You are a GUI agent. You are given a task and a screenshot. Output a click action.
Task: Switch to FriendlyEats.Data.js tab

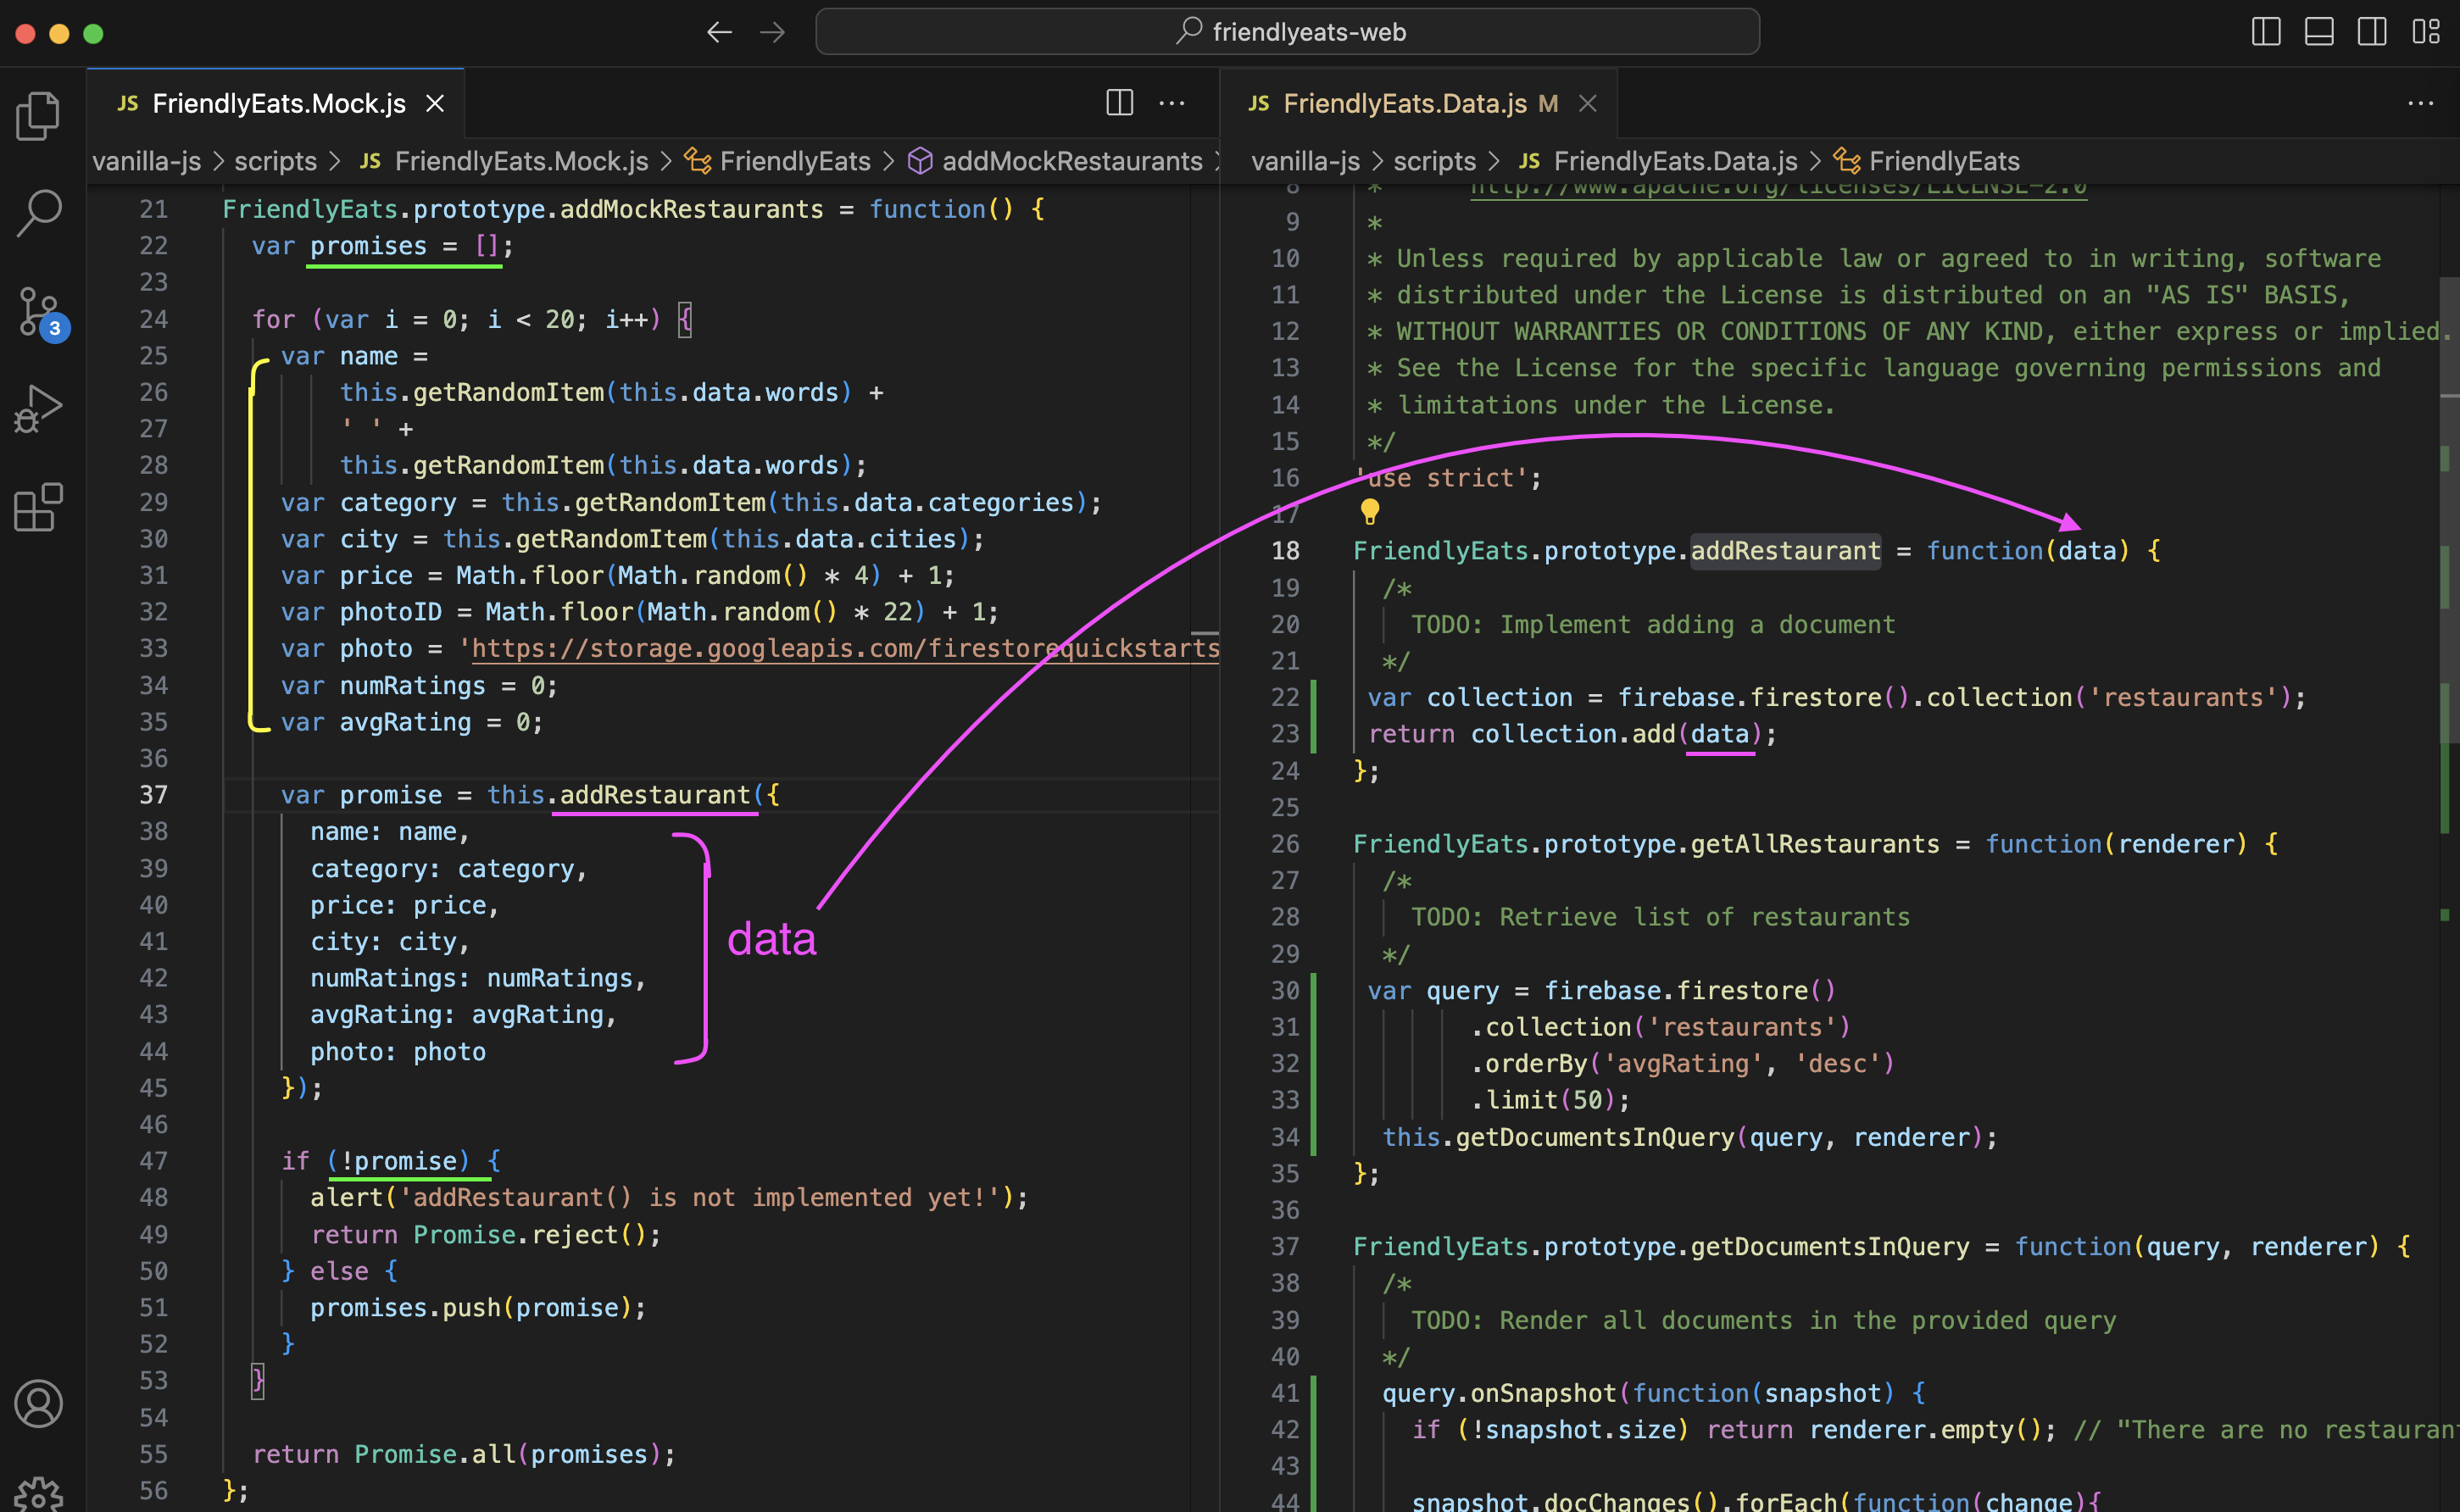(x=1403, y=103)
